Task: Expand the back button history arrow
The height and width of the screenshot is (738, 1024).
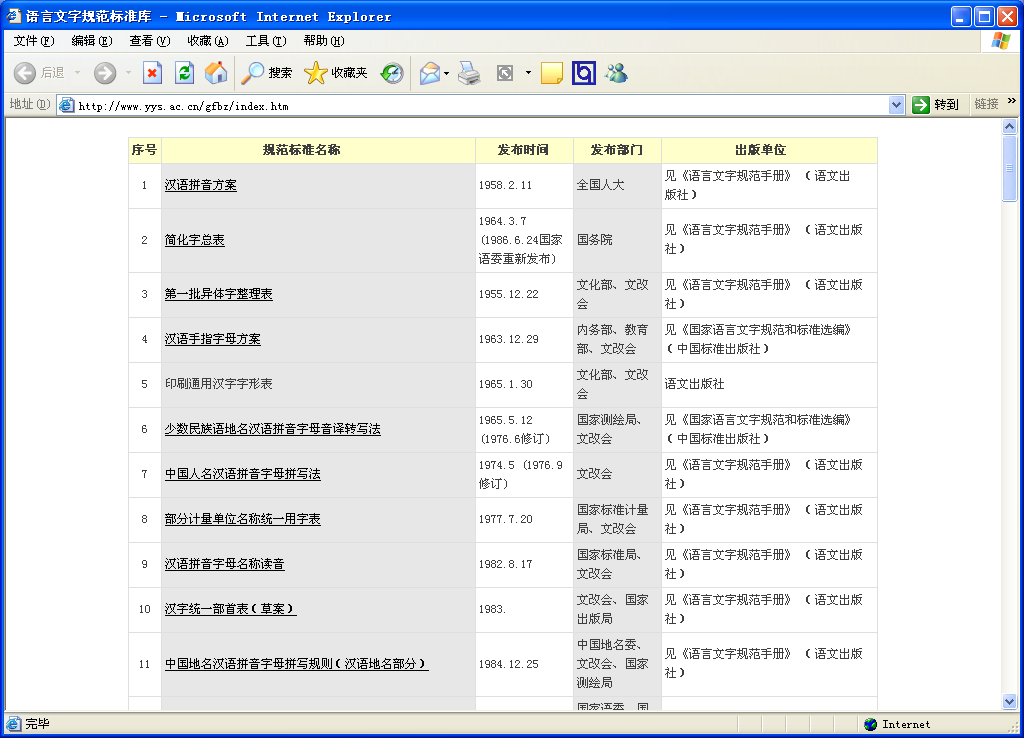Action: (78, 73)
